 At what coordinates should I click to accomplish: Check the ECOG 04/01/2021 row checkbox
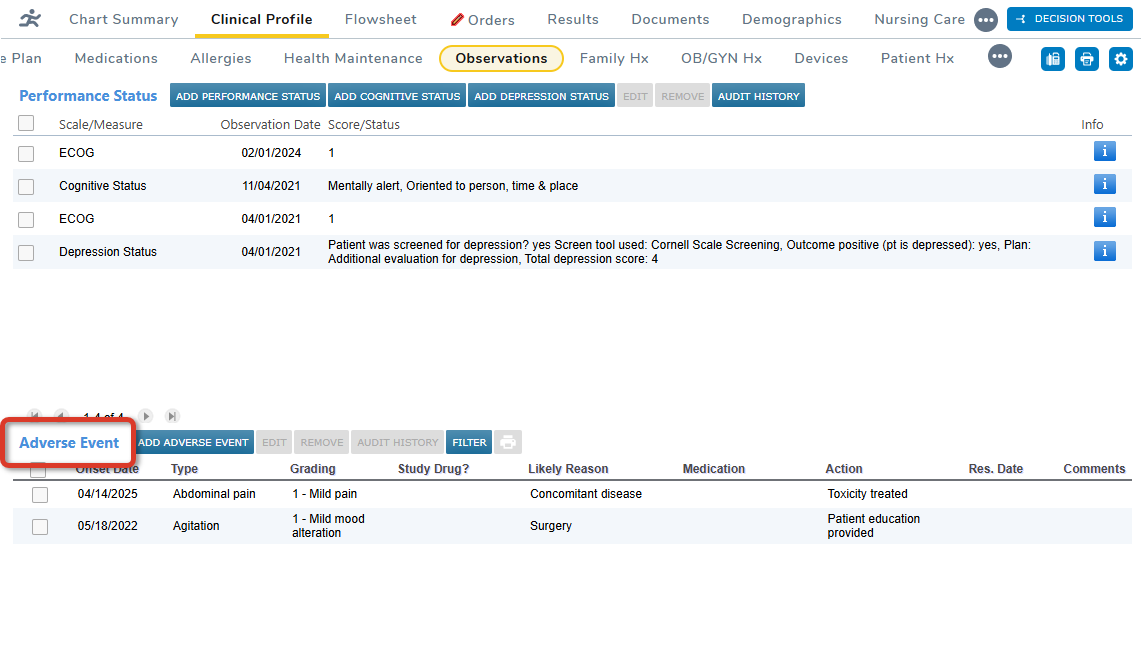[26, 219]
